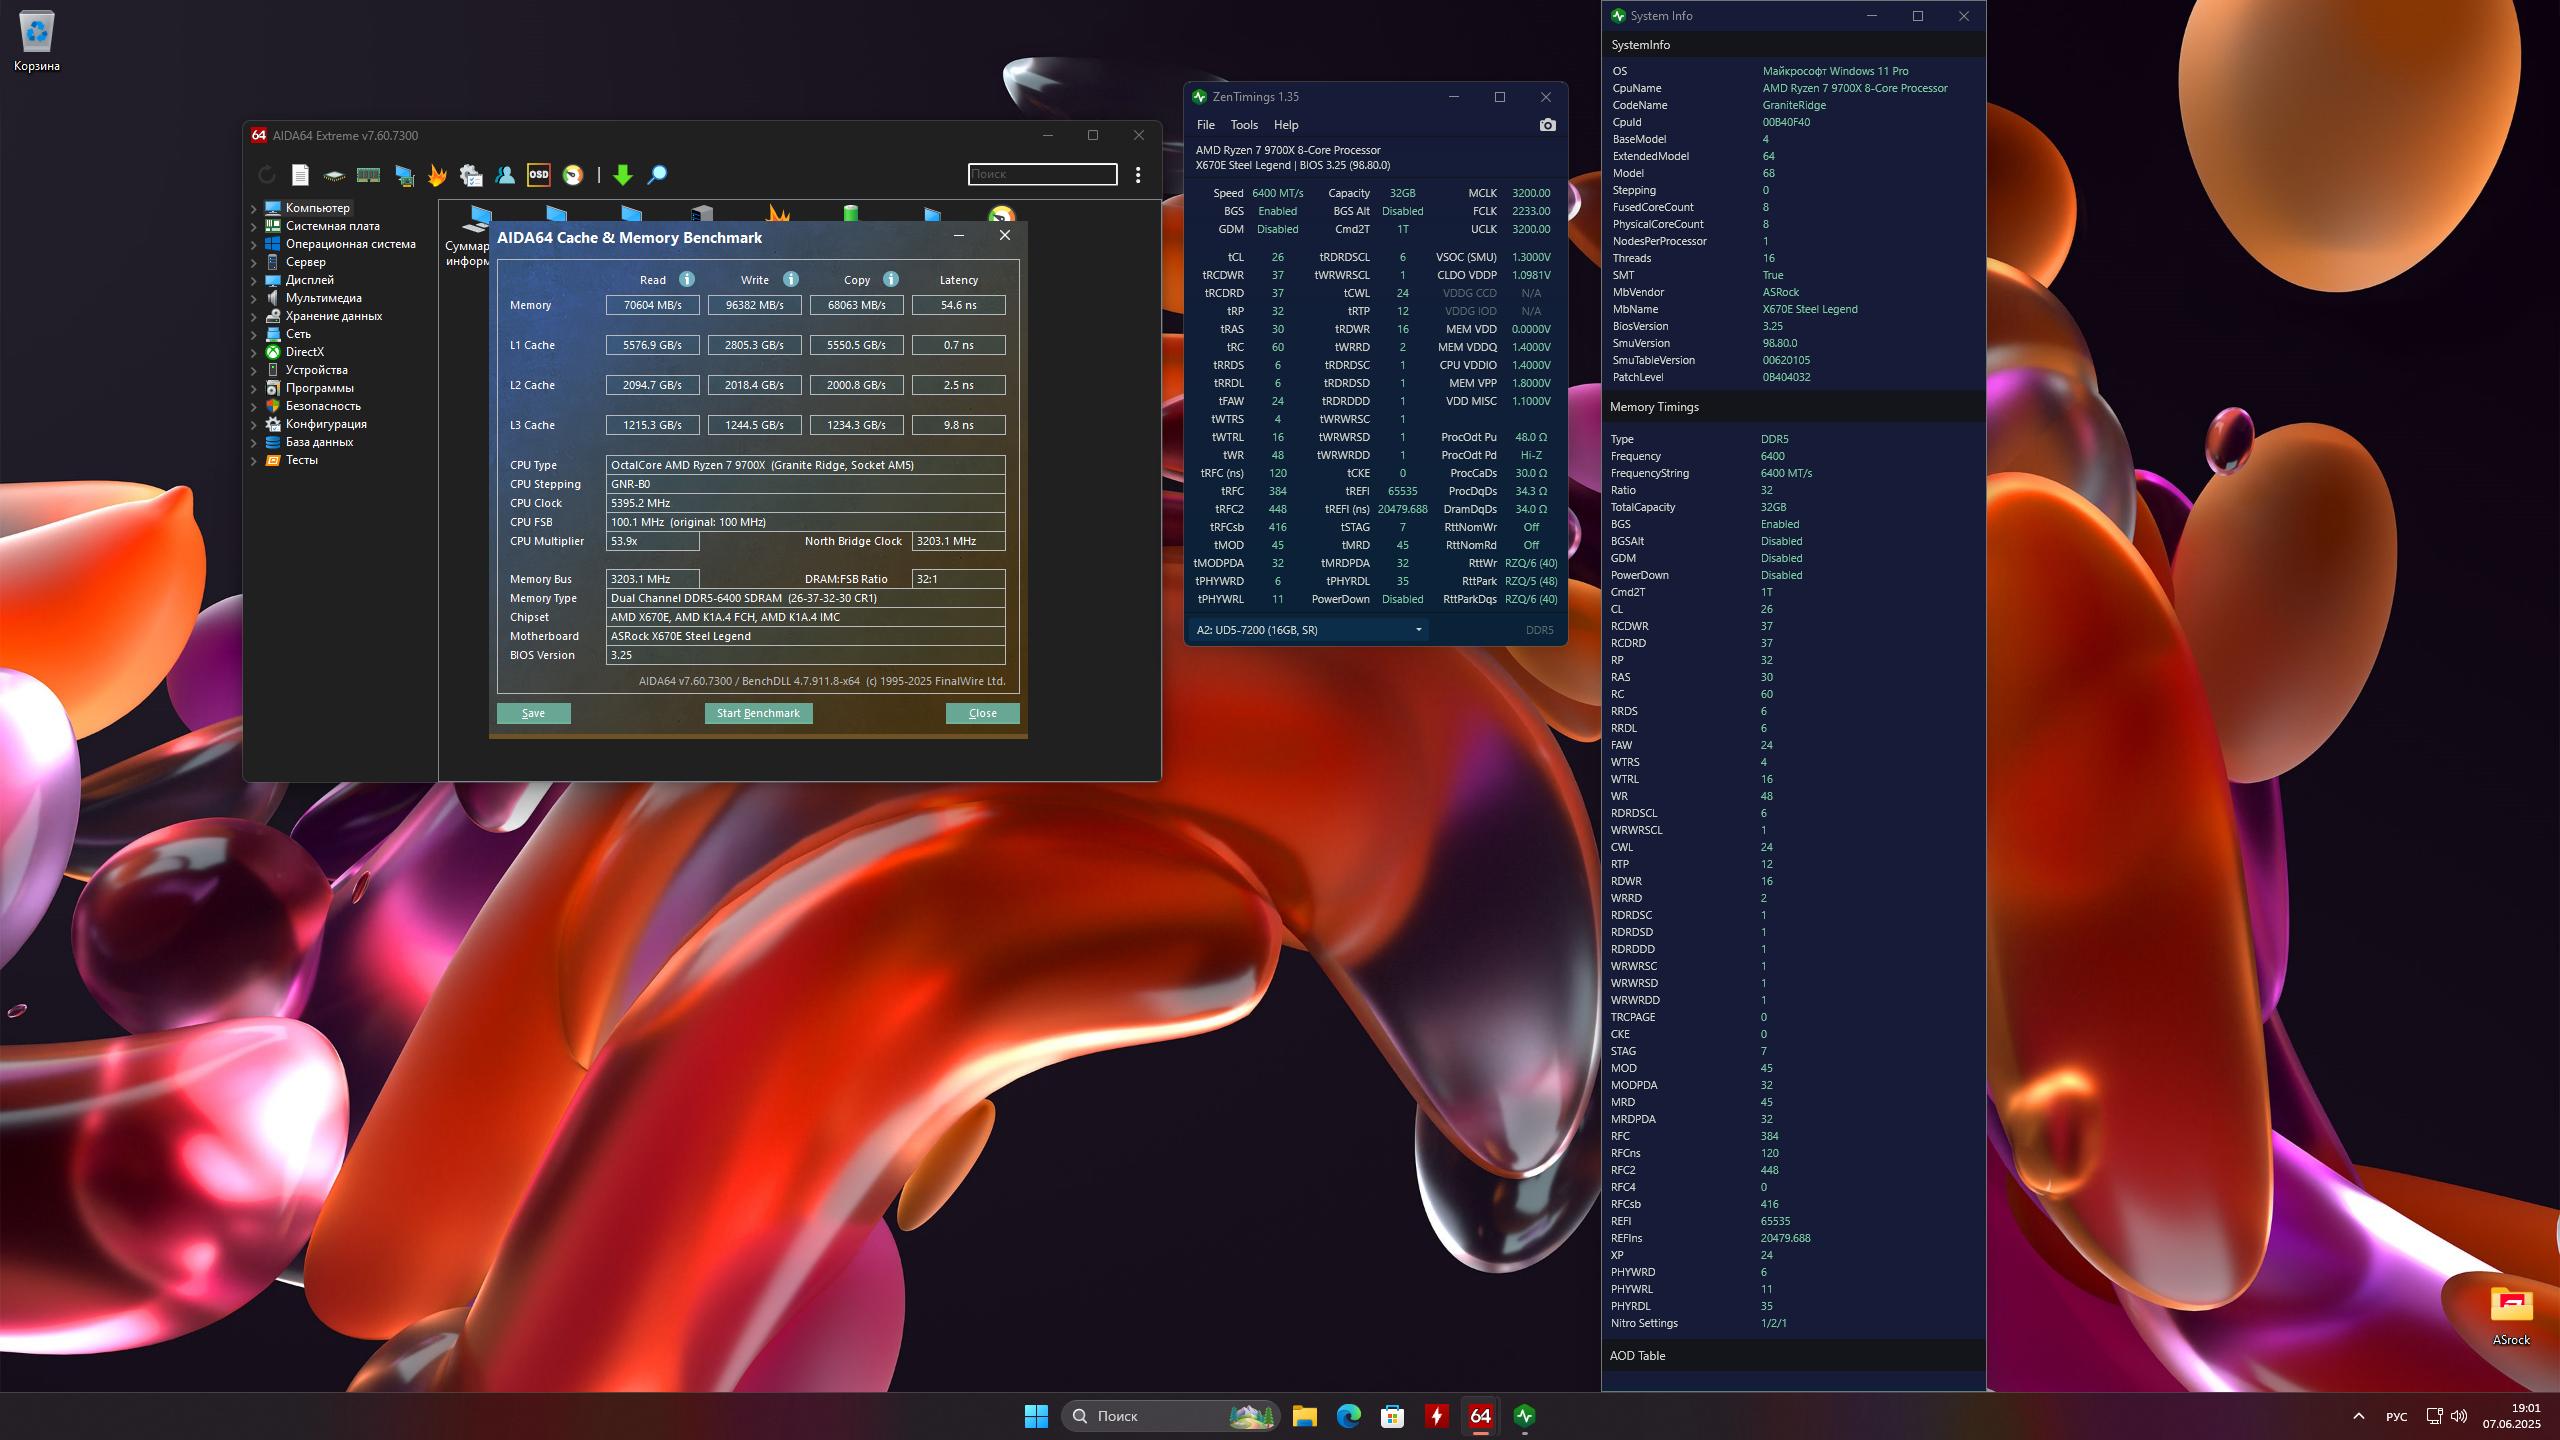Open the memory module A2 dropdown

(1310, 630)
